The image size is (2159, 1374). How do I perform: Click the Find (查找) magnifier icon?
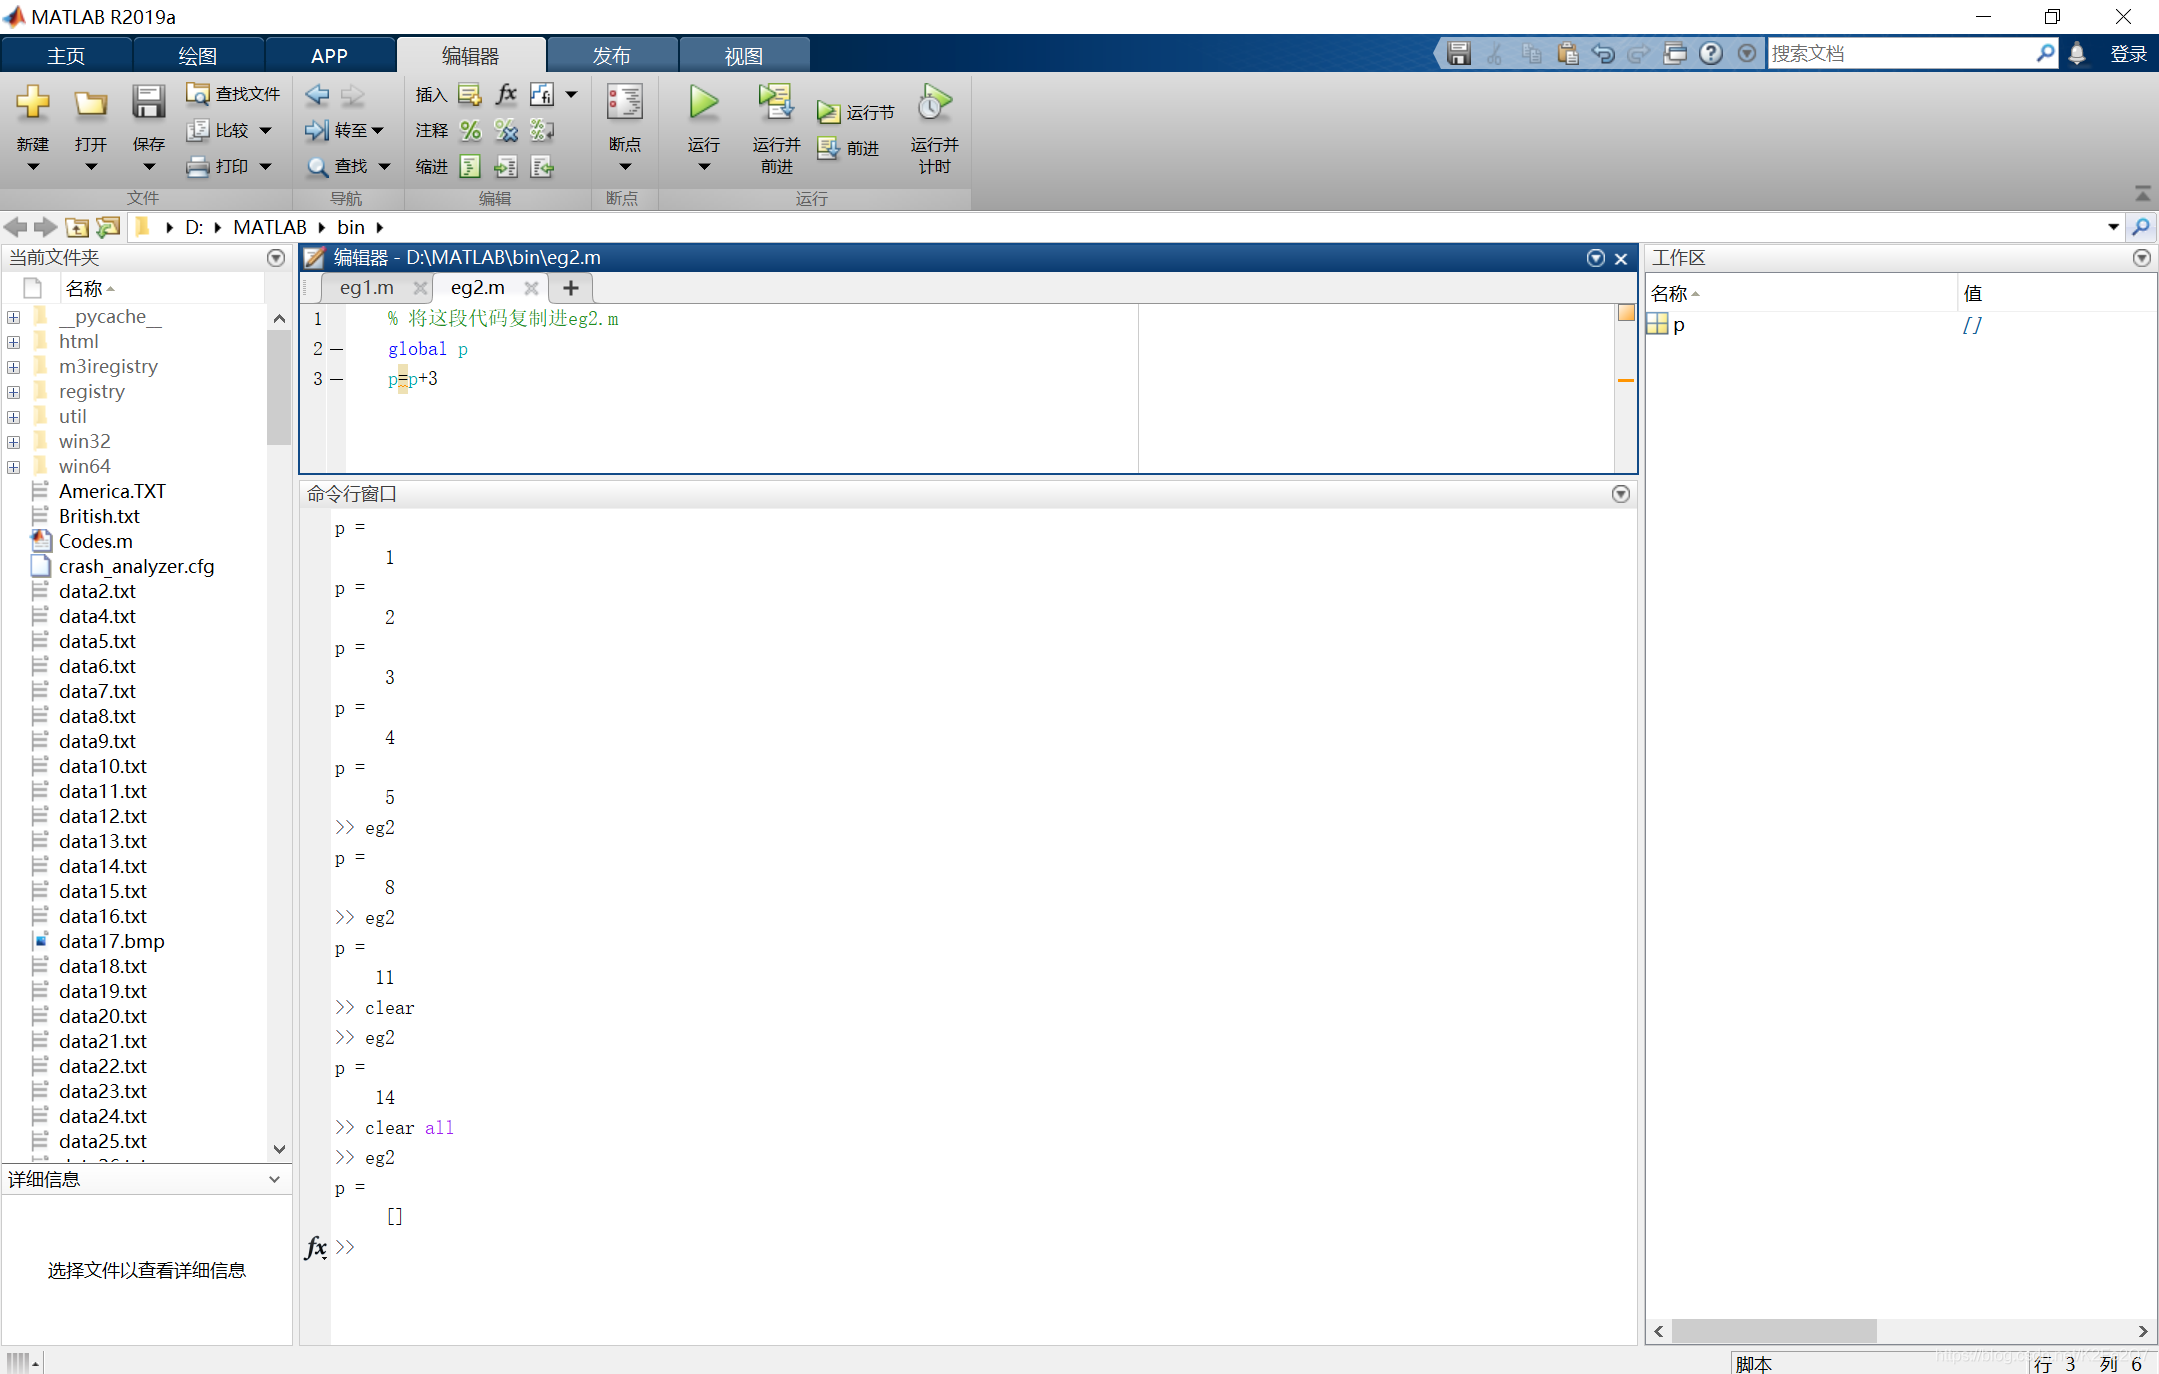click(x=317, y=166)
